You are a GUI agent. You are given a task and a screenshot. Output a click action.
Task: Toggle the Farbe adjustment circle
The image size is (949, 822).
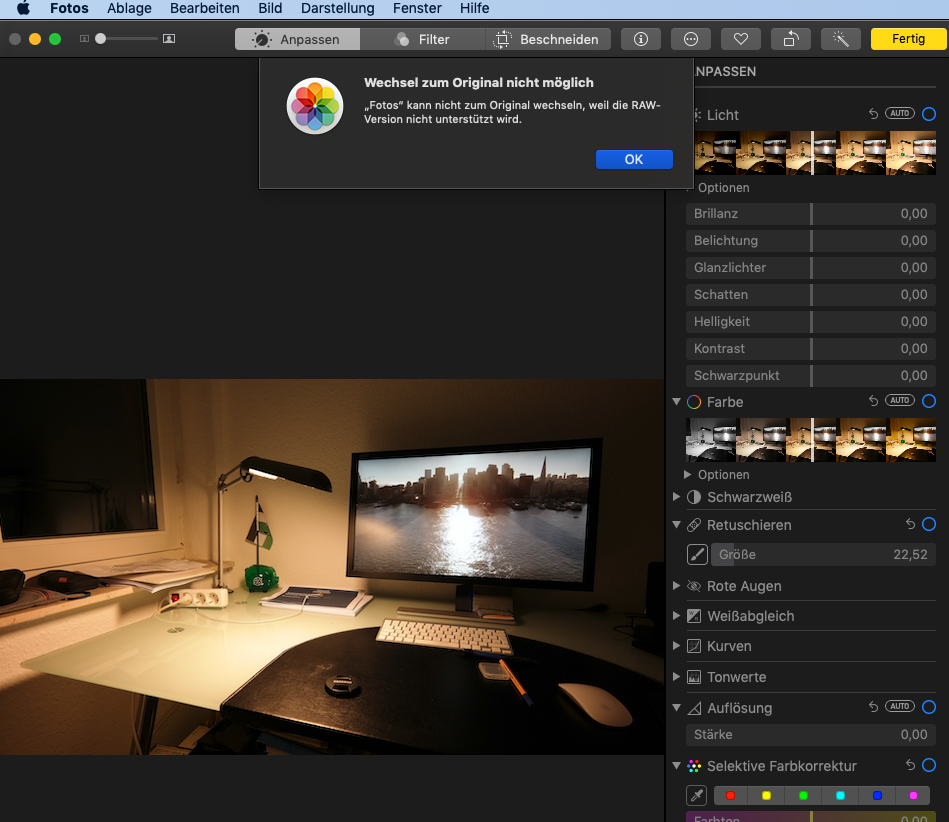929,401
